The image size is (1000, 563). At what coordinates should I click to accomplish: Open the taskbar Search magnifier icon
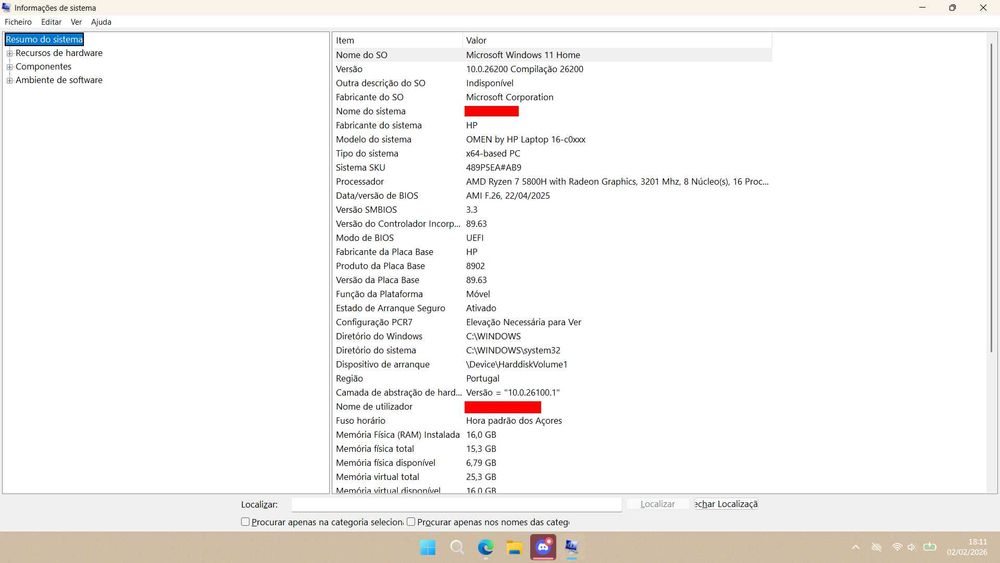pyautogui.click(x=457, y=547)
